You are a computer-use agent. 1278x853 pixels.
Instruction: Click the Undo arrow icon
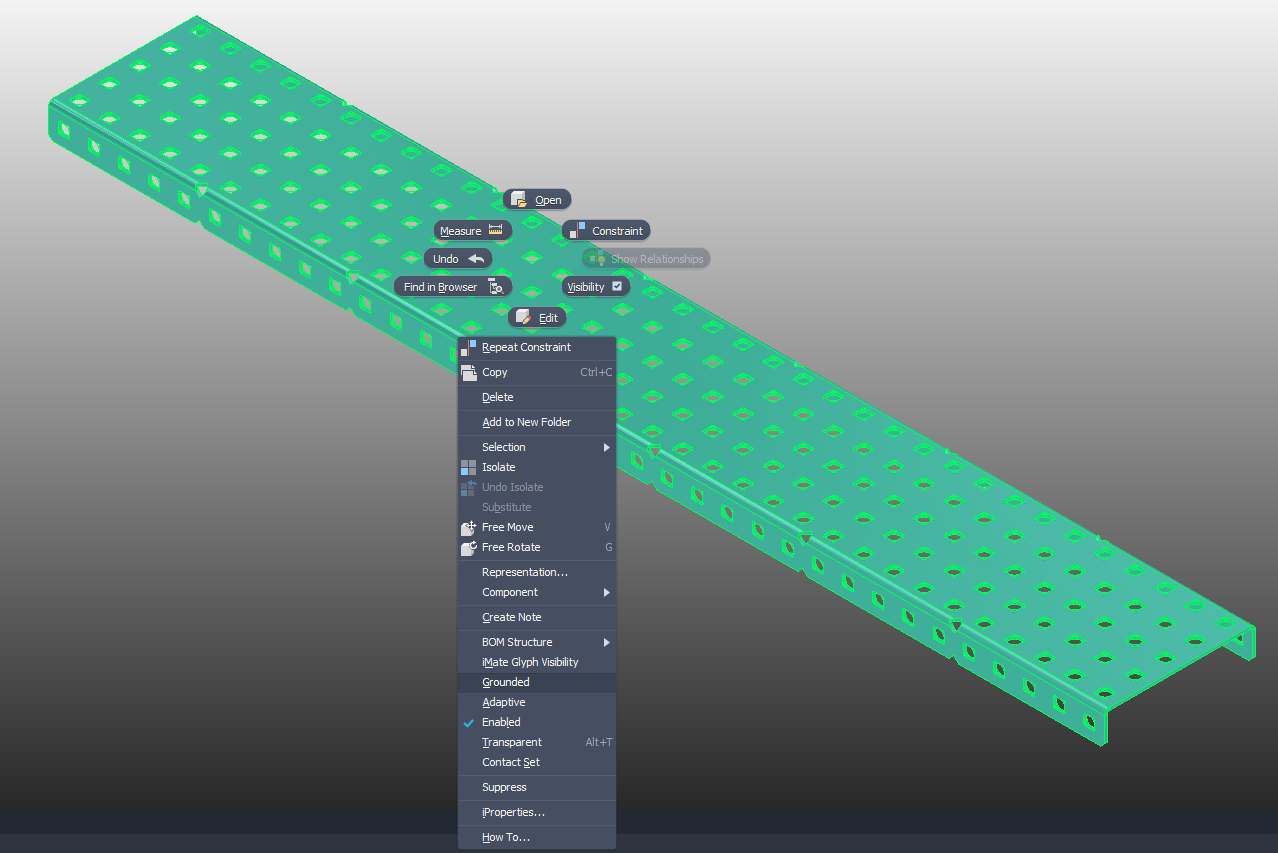[475, 258]
